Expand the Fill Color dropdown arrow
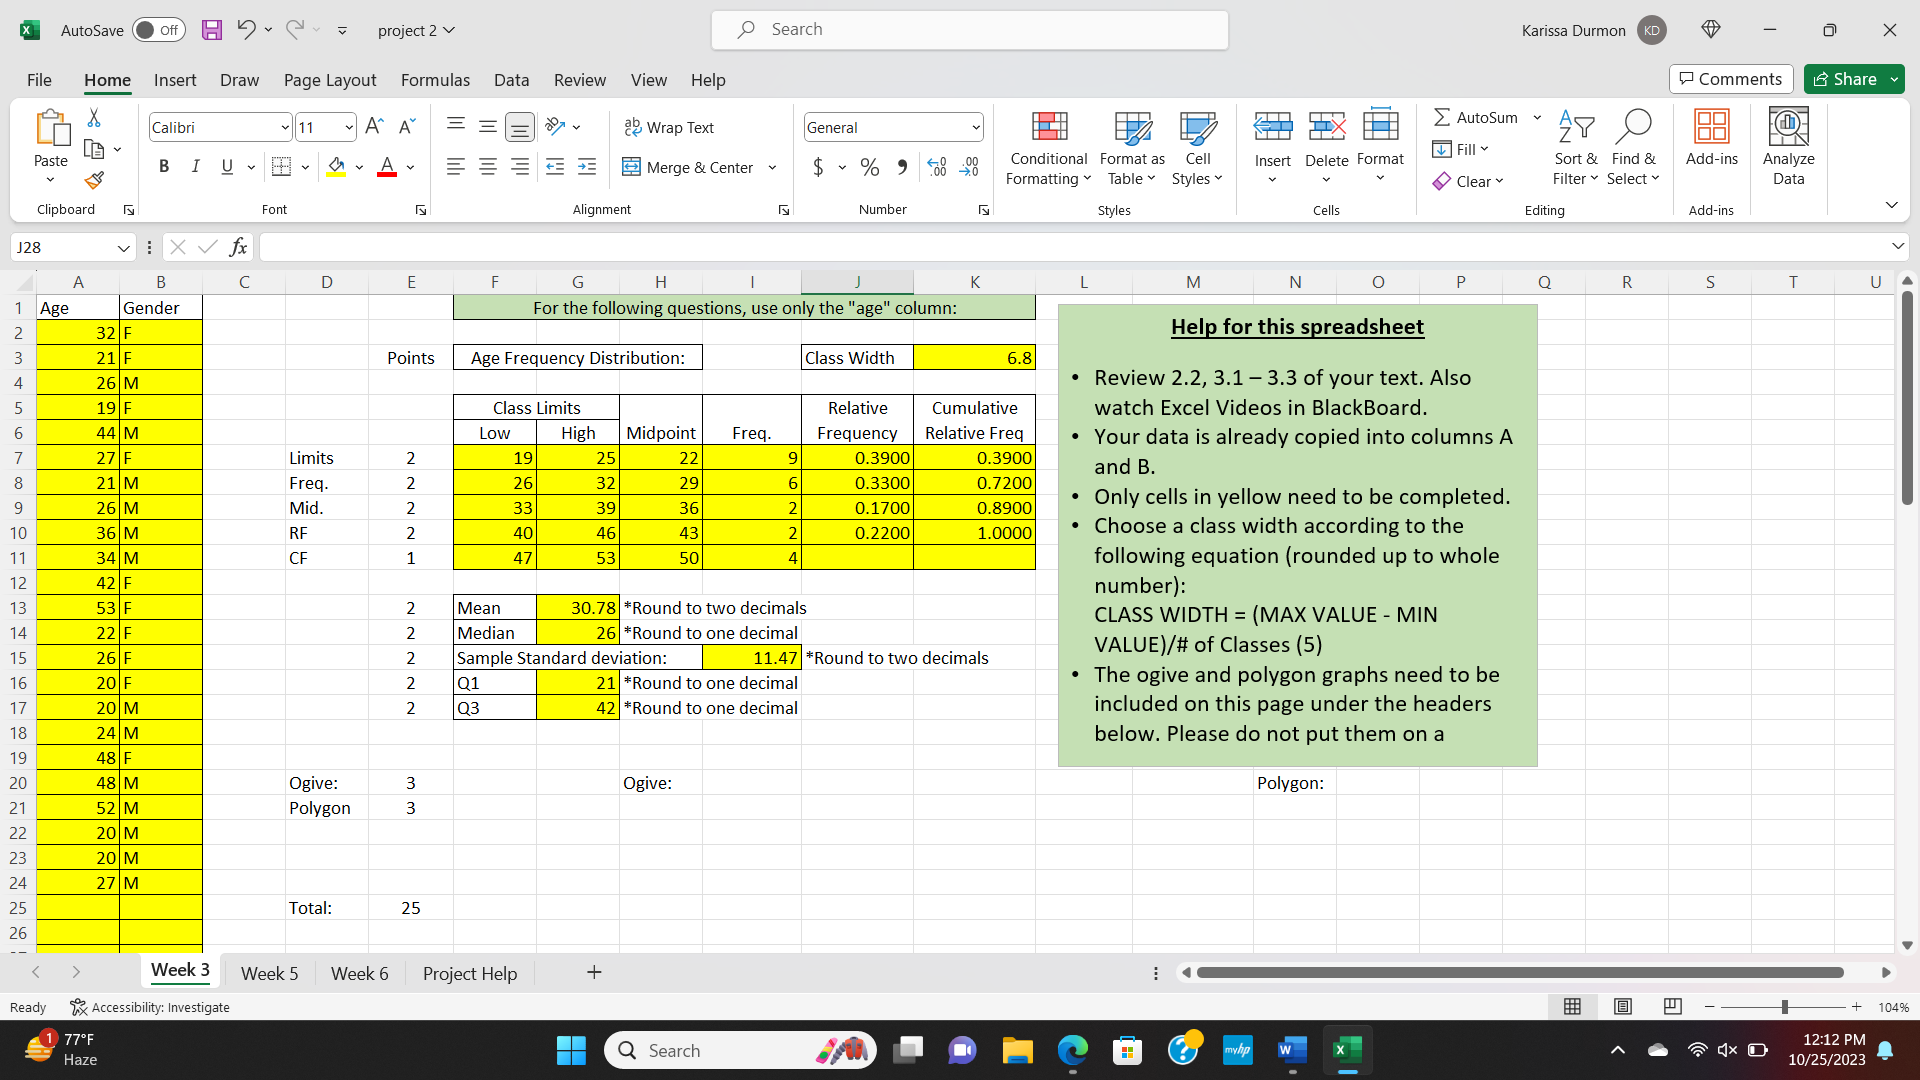The image size is (1920, 1080). tap(360, 167)
